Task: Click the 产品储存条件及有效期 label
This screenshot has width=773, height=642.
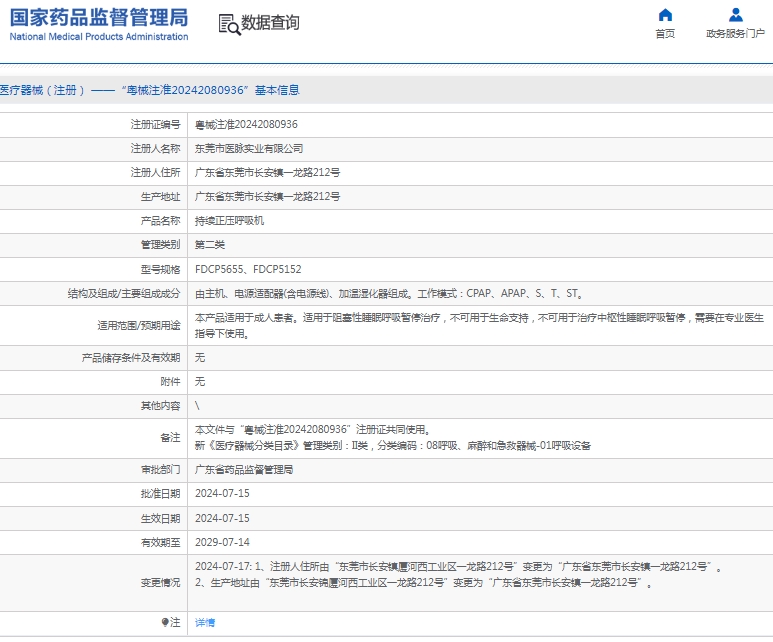Action: tap(131, 357)
